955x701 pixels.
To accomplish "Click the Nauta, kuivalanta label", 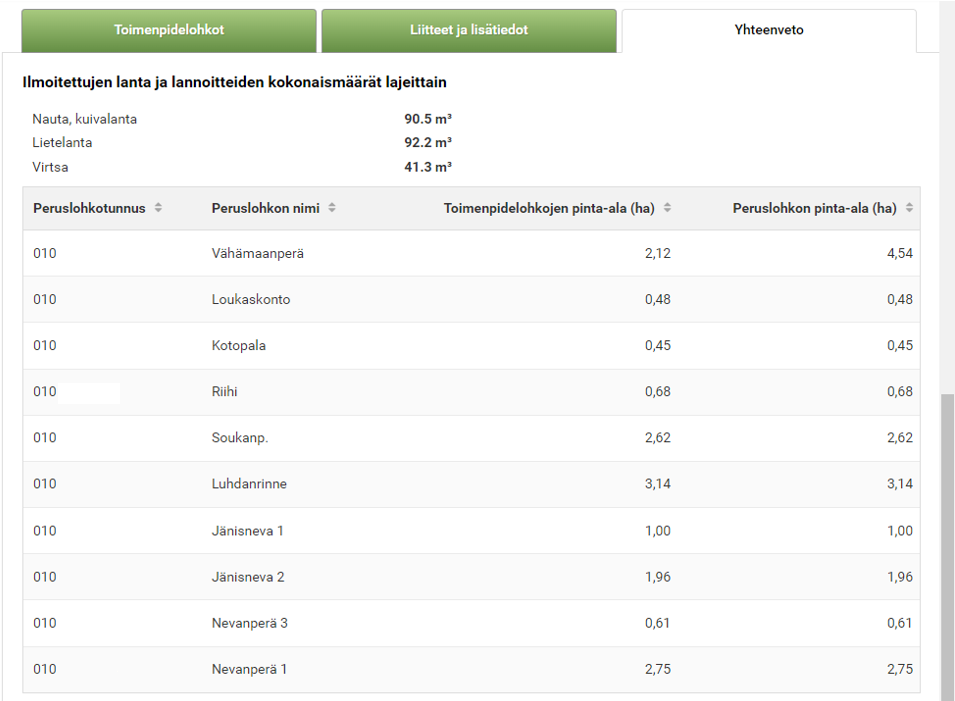I will [85, 119].
